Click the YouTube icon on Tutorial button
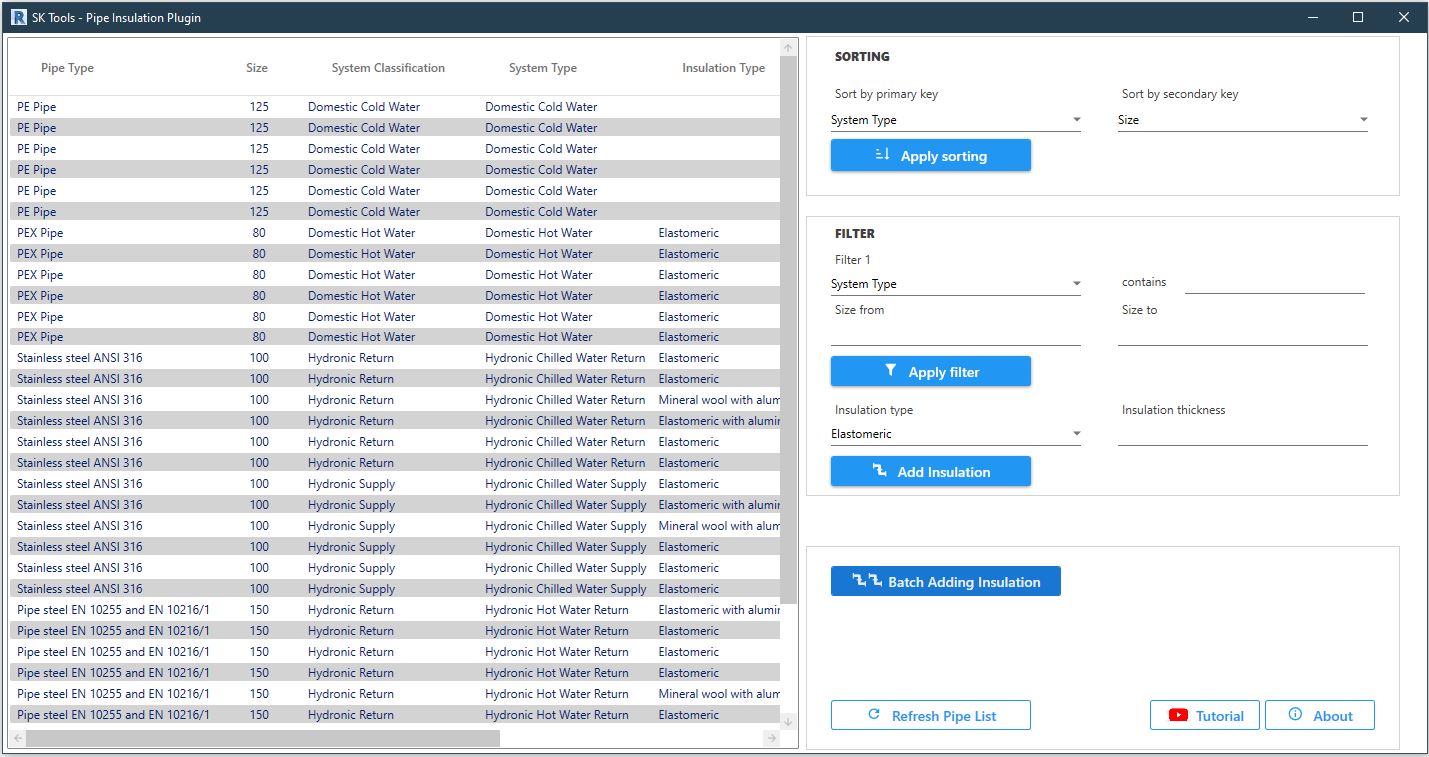 click(1181, 714)
